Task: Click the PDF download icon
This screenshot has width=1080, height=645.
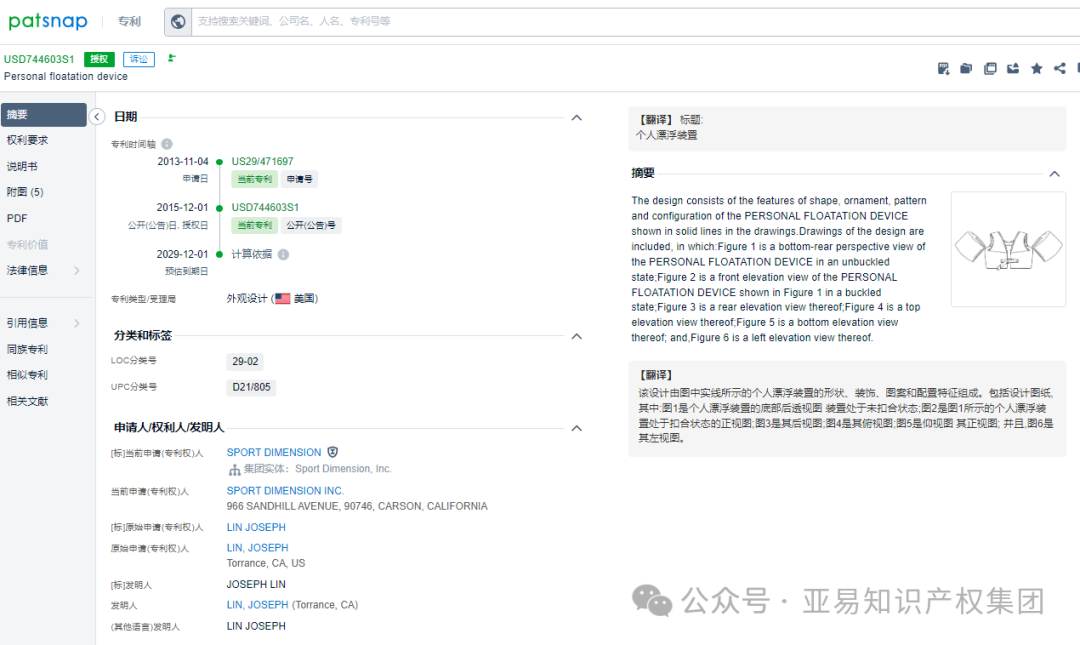Action: 943,68
